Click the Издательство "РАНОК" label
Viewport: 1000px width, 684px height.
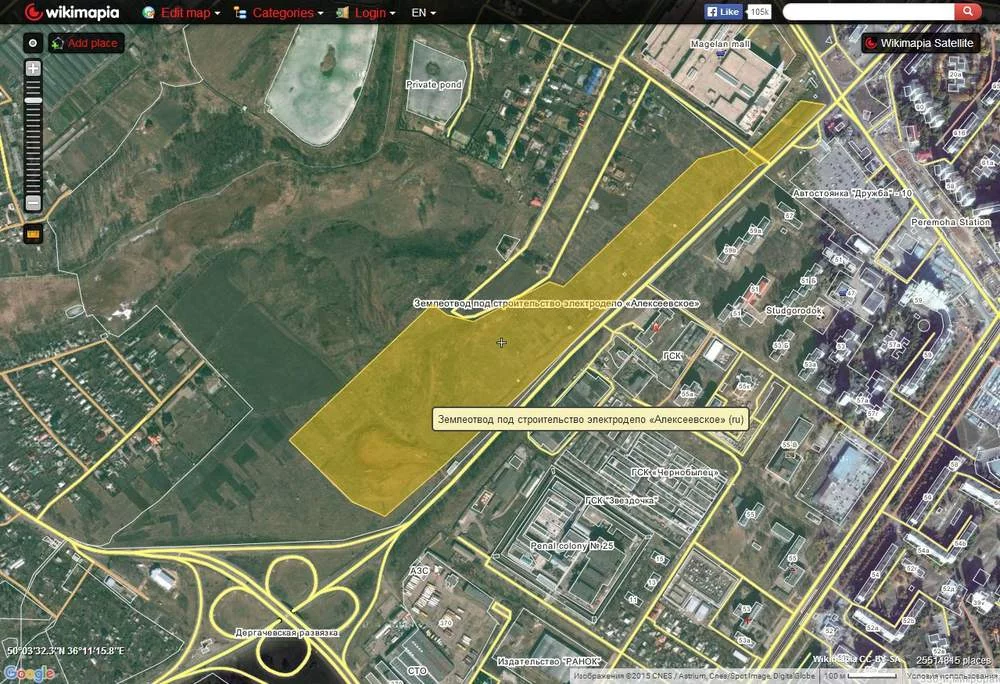(548, 662)
